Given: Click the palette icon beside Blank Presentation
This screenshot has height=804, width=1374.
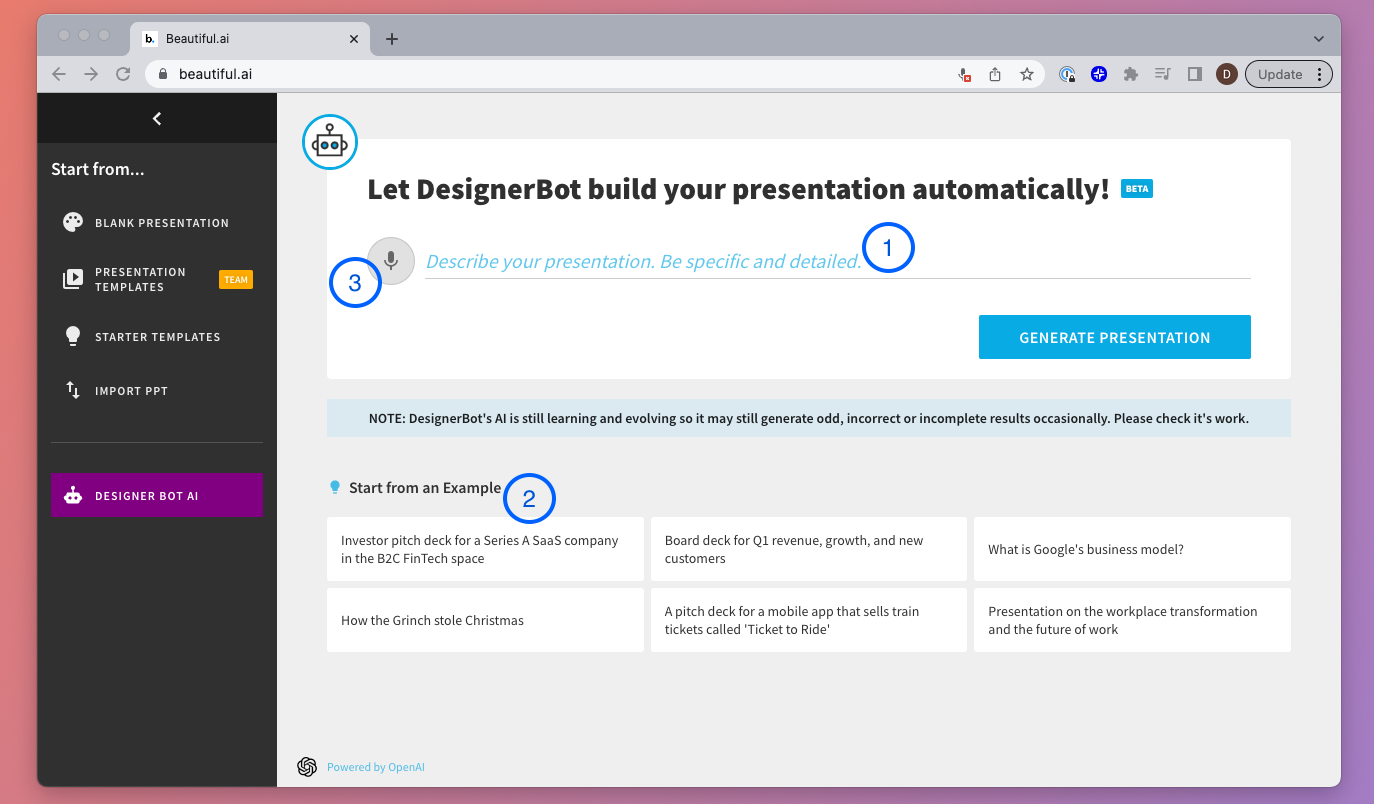Looking at the screenshot, I should pyautogui.click(x=73, y=223).
